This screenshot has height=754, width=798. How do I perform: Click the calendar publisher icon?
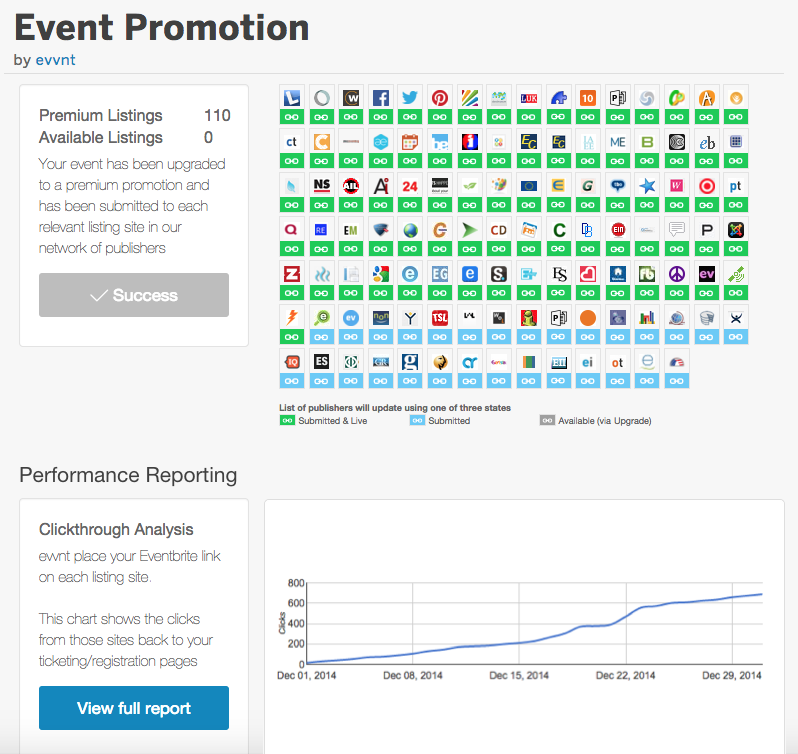click(x=410, y=142)
